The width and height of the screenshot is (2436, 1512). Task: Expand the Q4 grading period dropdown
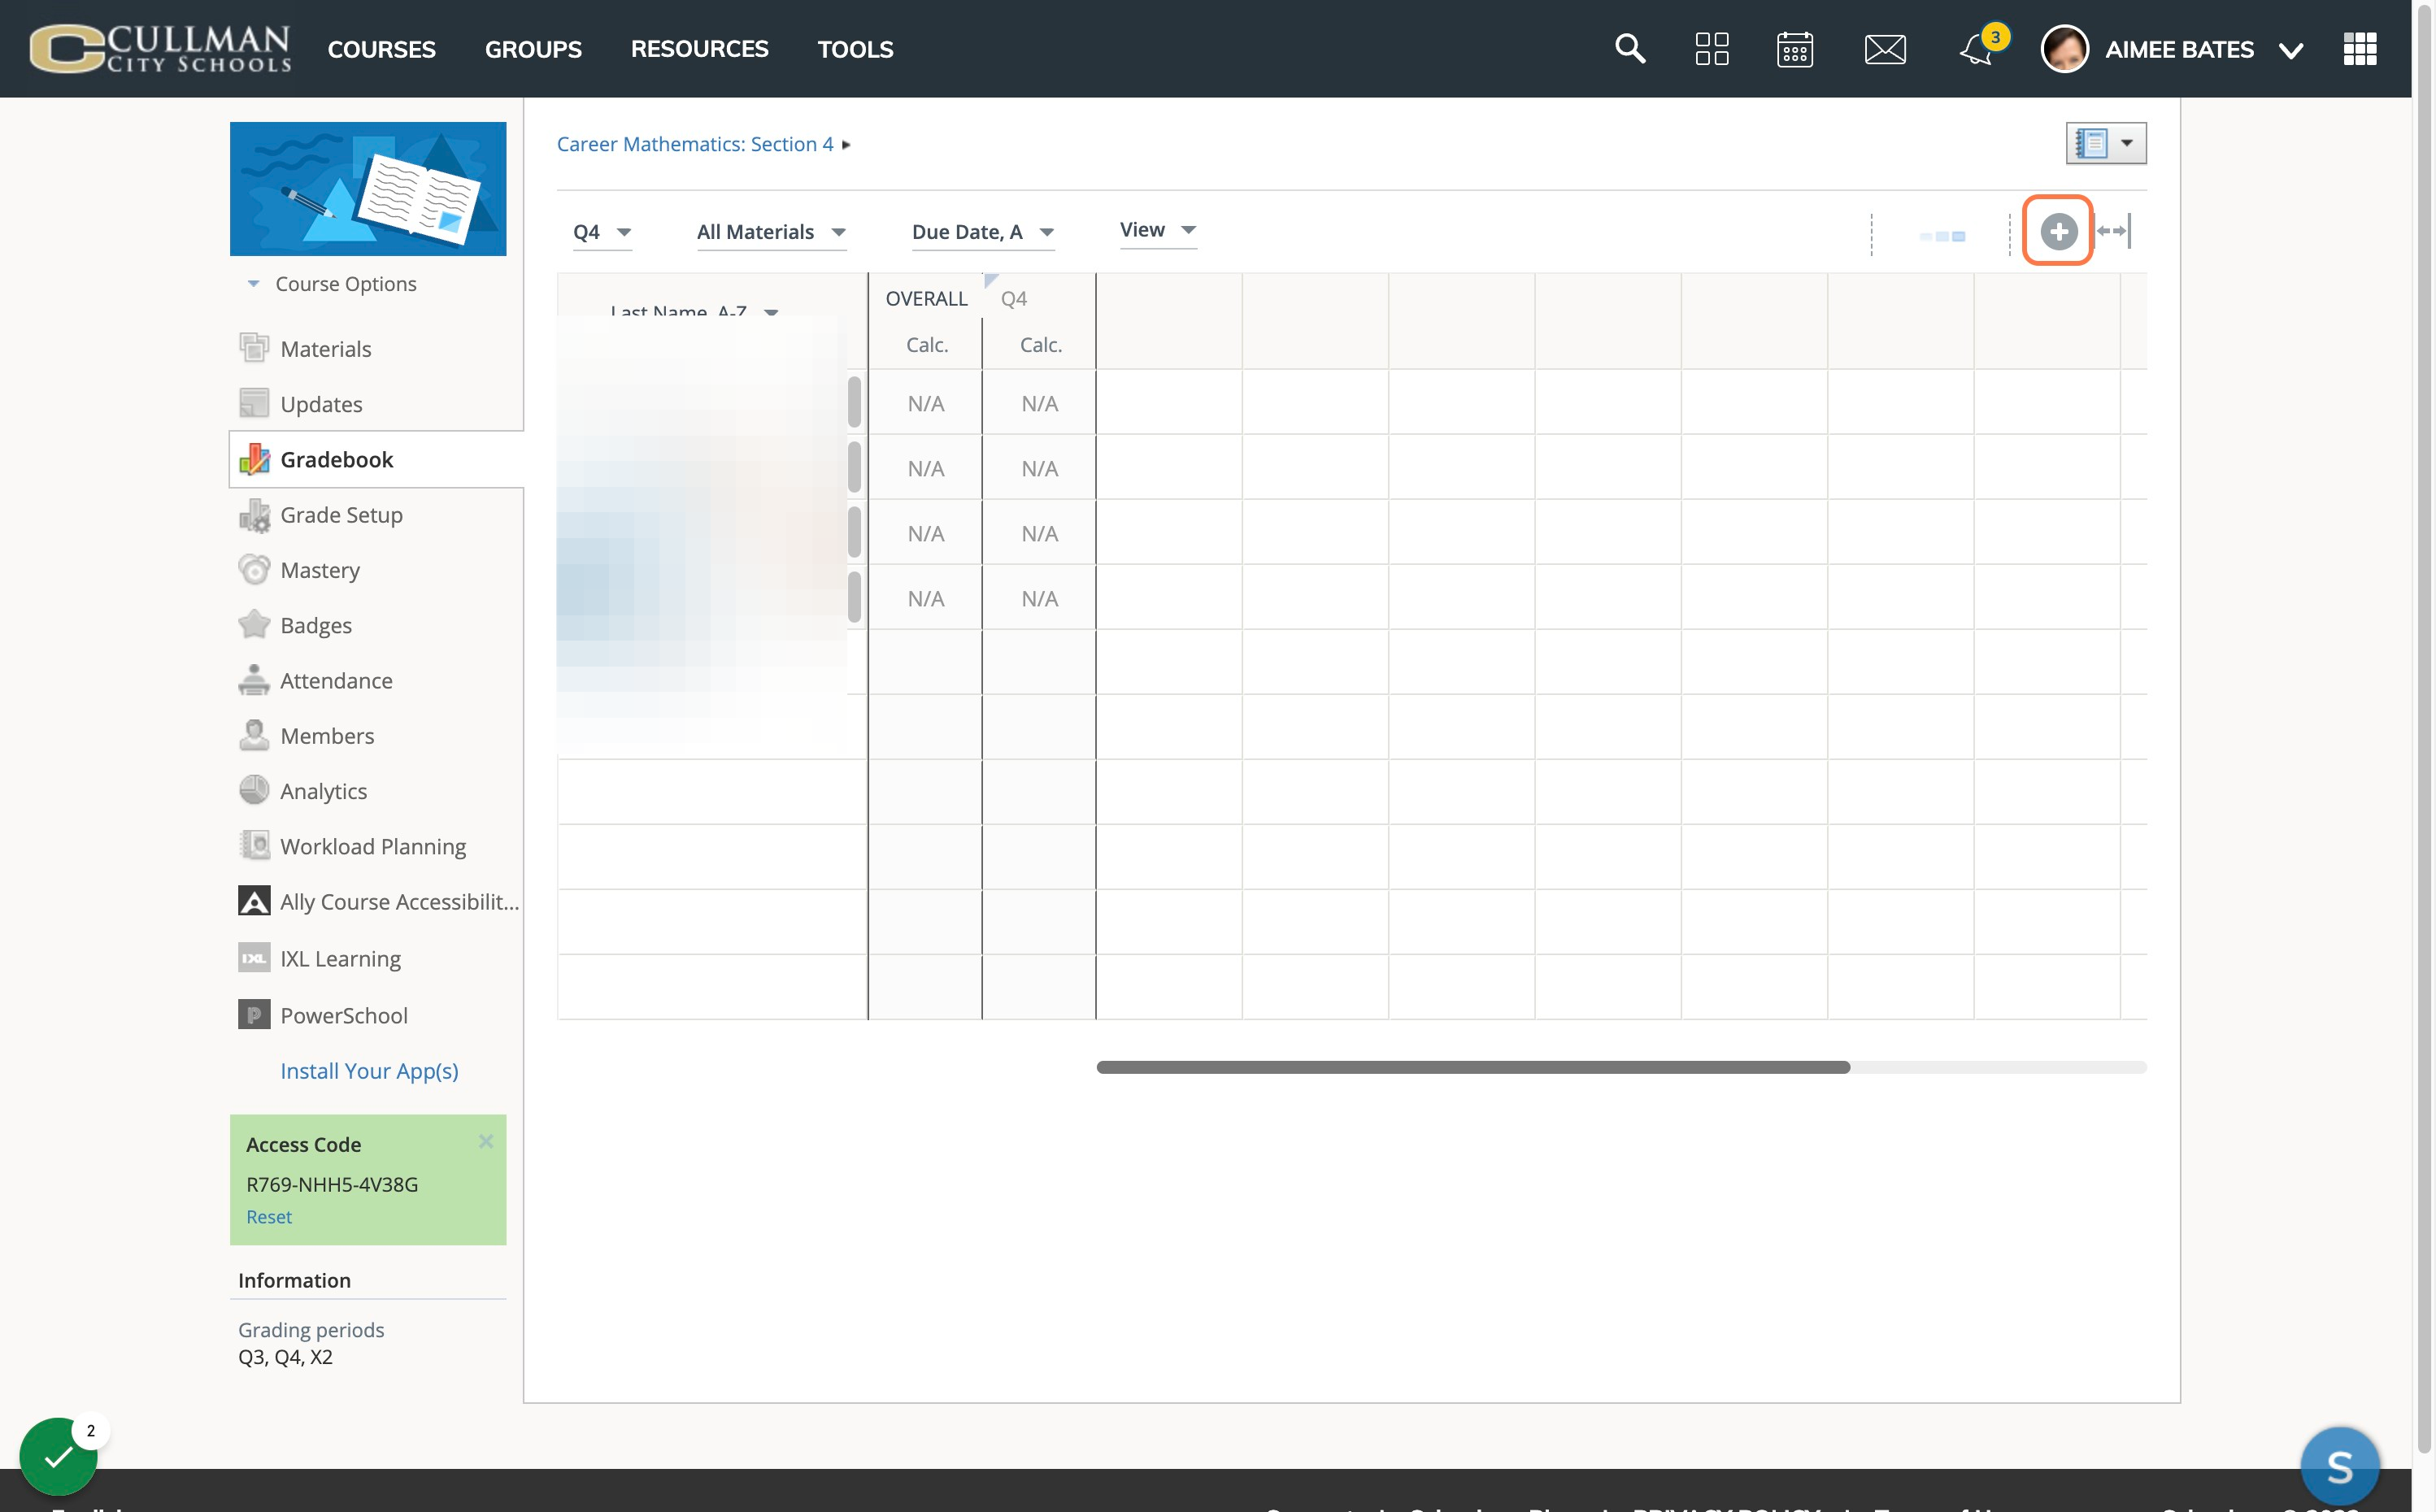(602, 232)
